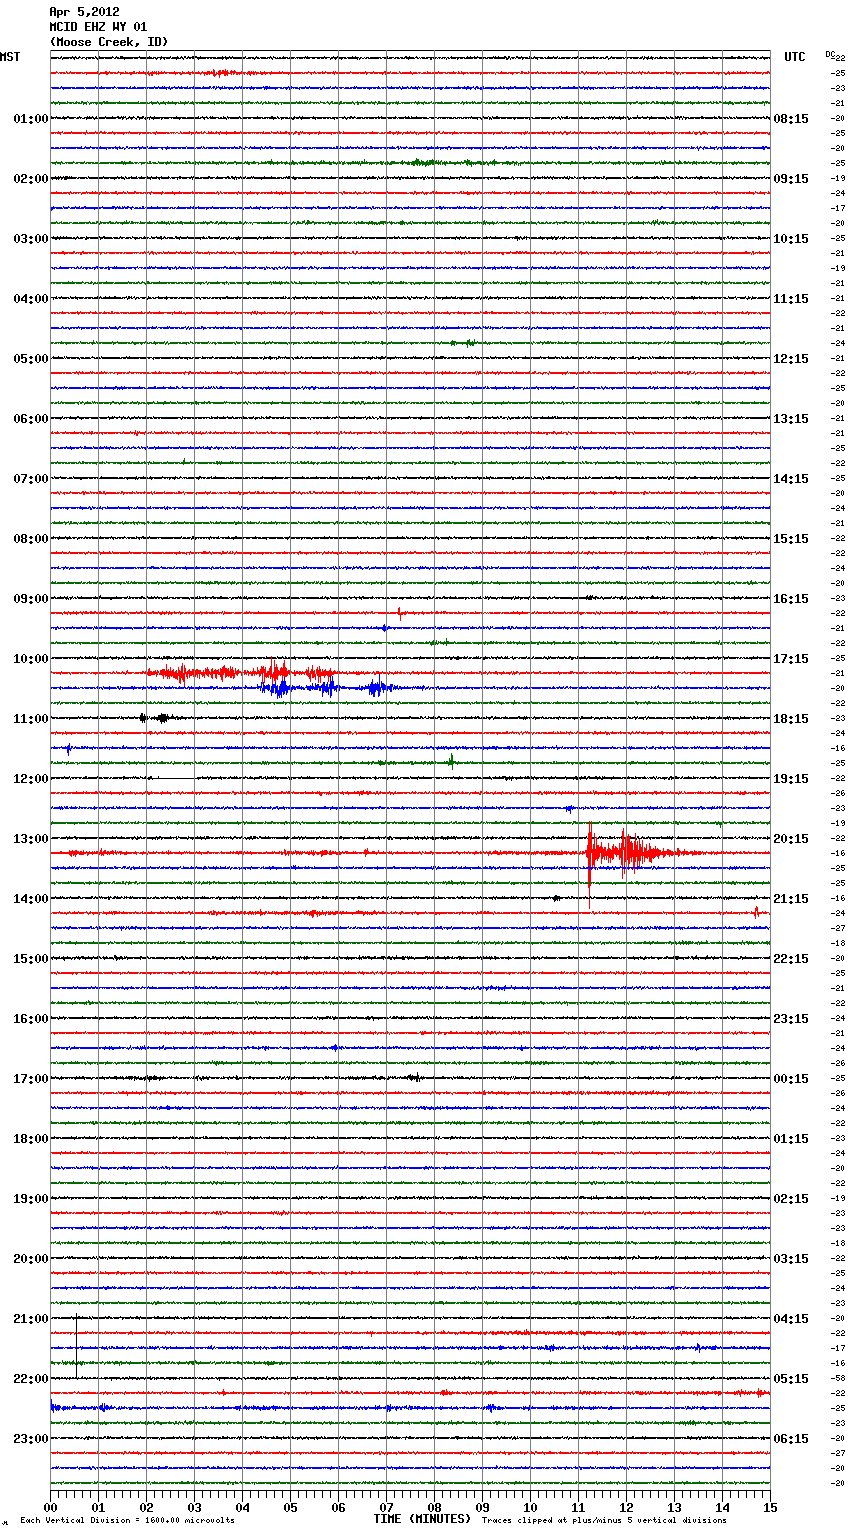The height and width of the screenshot is (1534, 850).
Task: Click the tall black vertical spike near 21:00 MST
Action: coord(76,1347)
